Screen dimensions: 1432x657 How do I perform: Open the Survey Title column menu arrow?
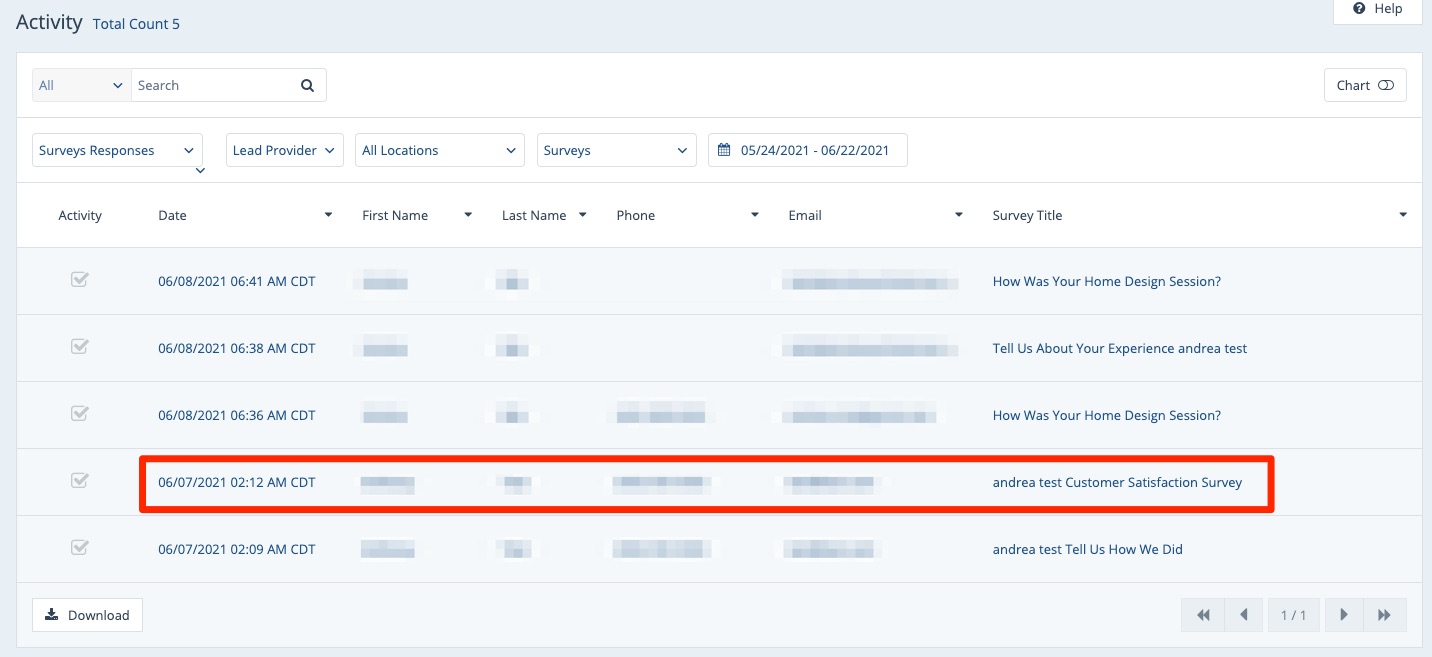(1402, 215)
